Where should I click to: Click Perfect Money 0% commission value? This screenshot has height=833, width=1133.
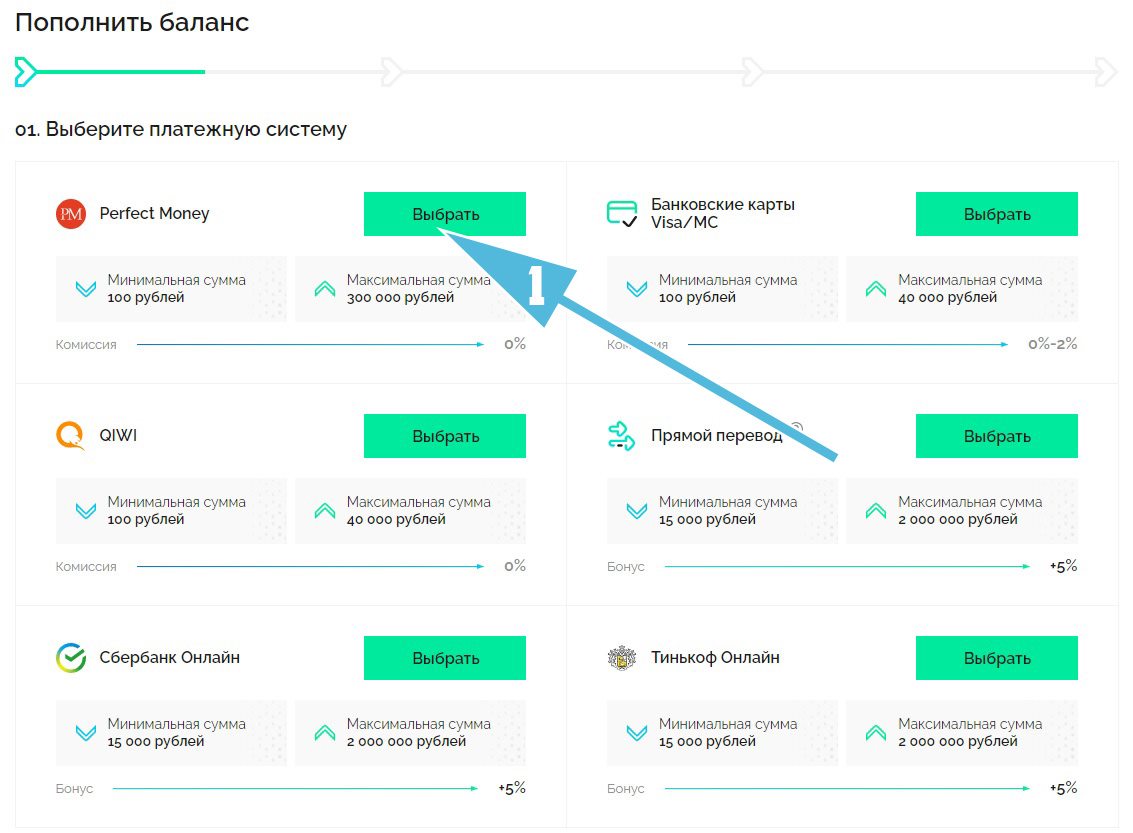(514, 344)
